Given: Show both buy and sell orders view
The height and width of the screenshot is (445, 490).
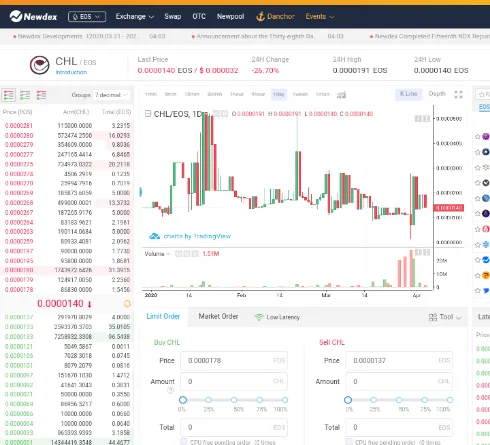Looking at the screenshot, I should coord(9,95).
